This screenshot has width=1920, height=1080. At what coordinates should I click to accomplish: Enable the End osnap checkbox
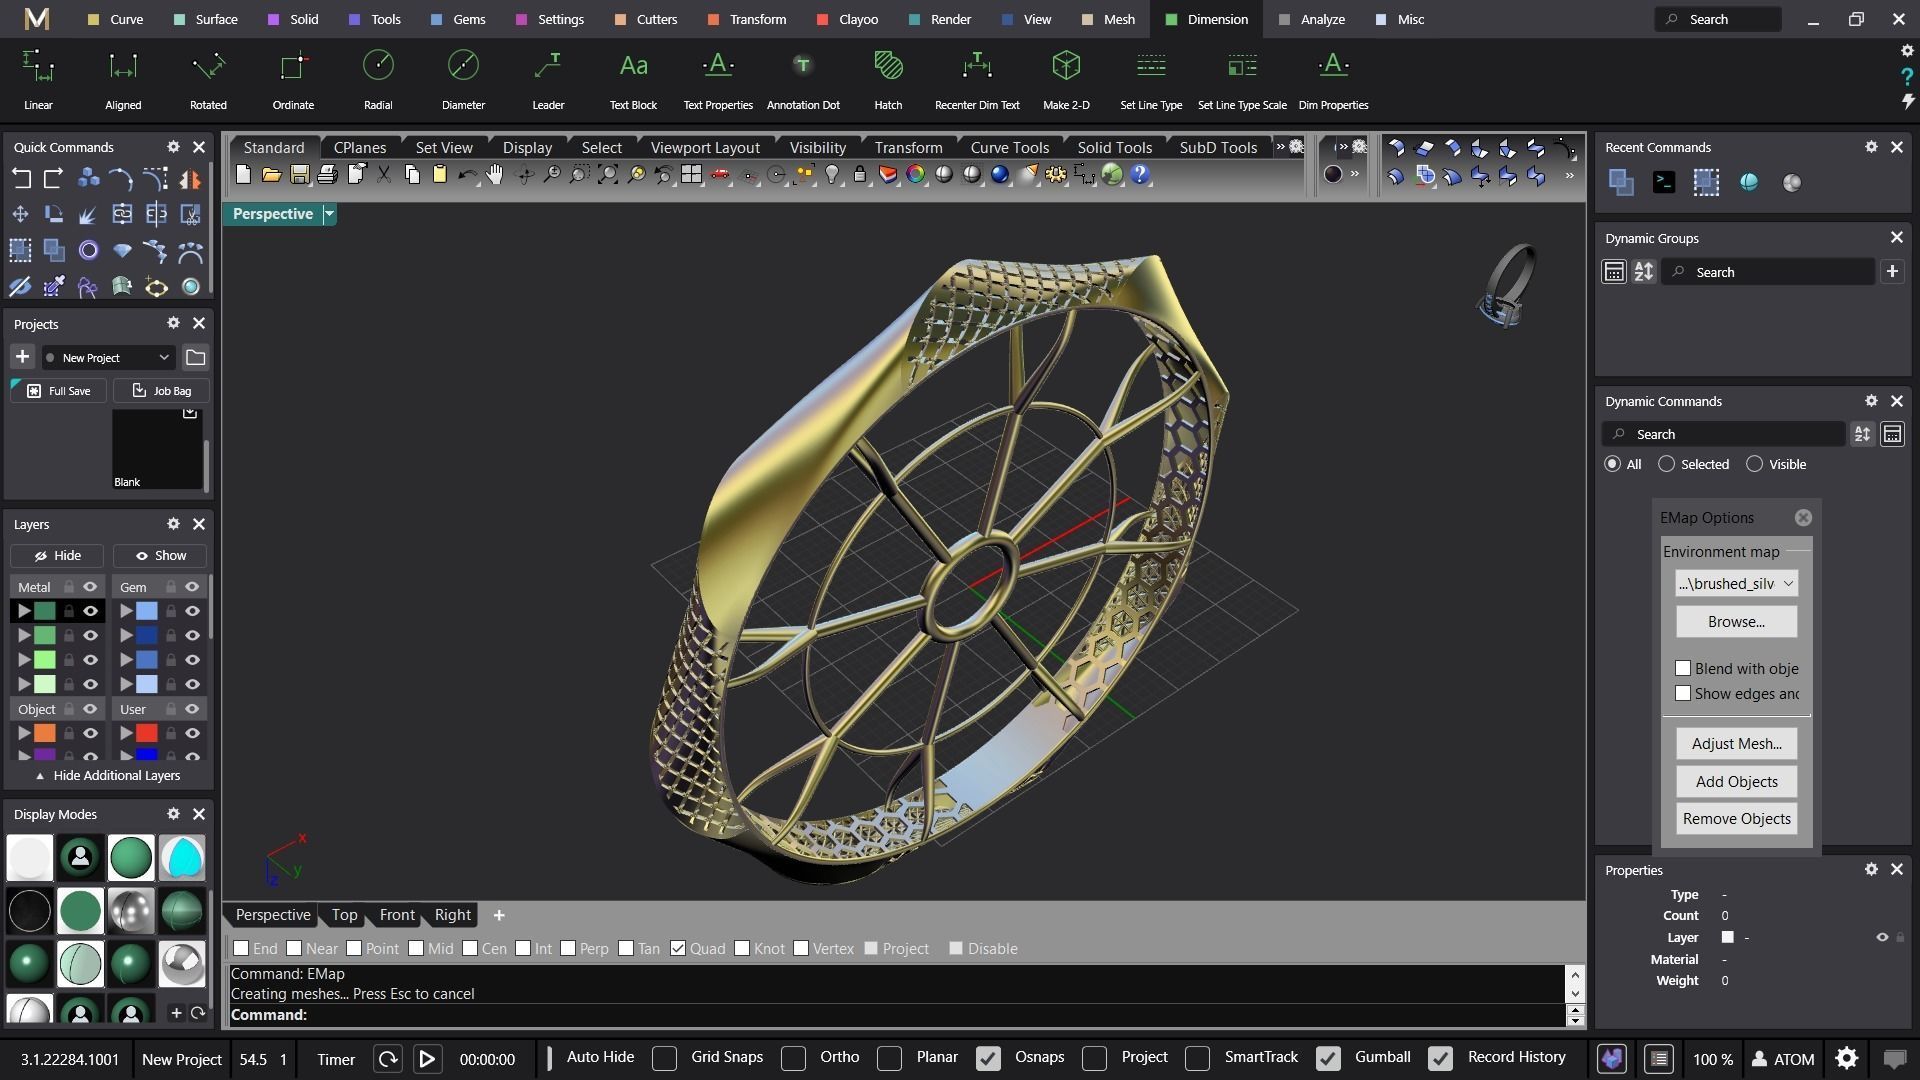tap(241, 948)
